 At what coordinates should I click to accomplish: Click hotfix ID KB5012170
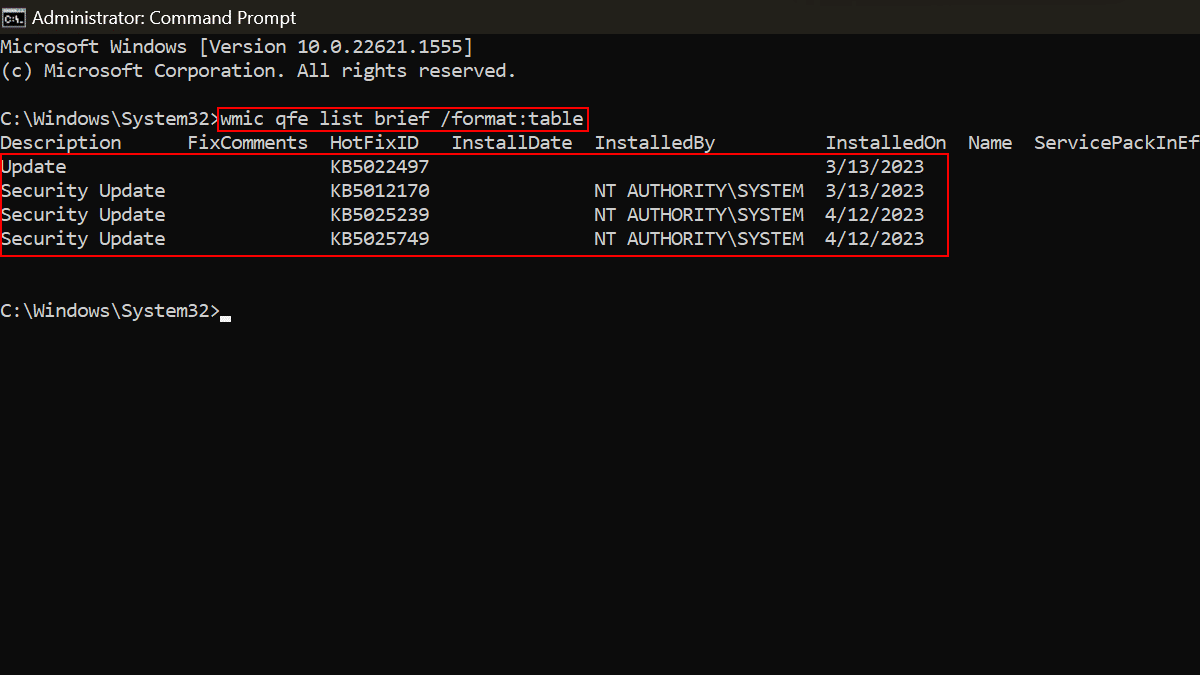pos(380,191)
